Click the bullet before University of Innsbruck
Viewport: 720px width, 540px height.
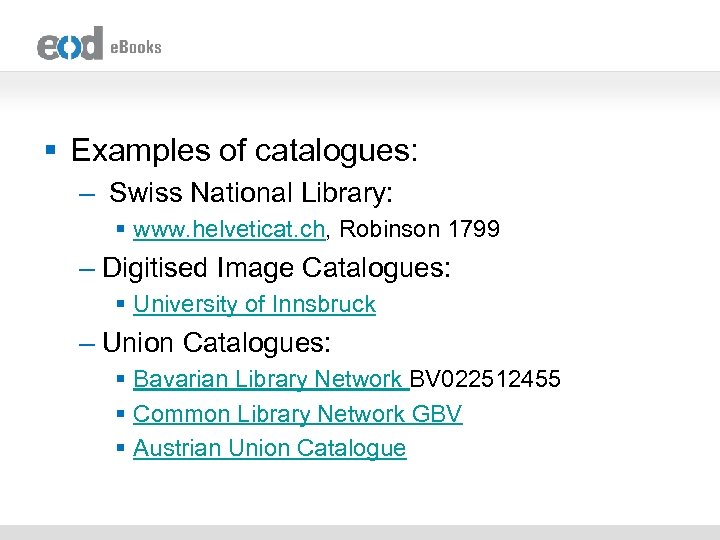pyautogui.click(x=122, y=306)
